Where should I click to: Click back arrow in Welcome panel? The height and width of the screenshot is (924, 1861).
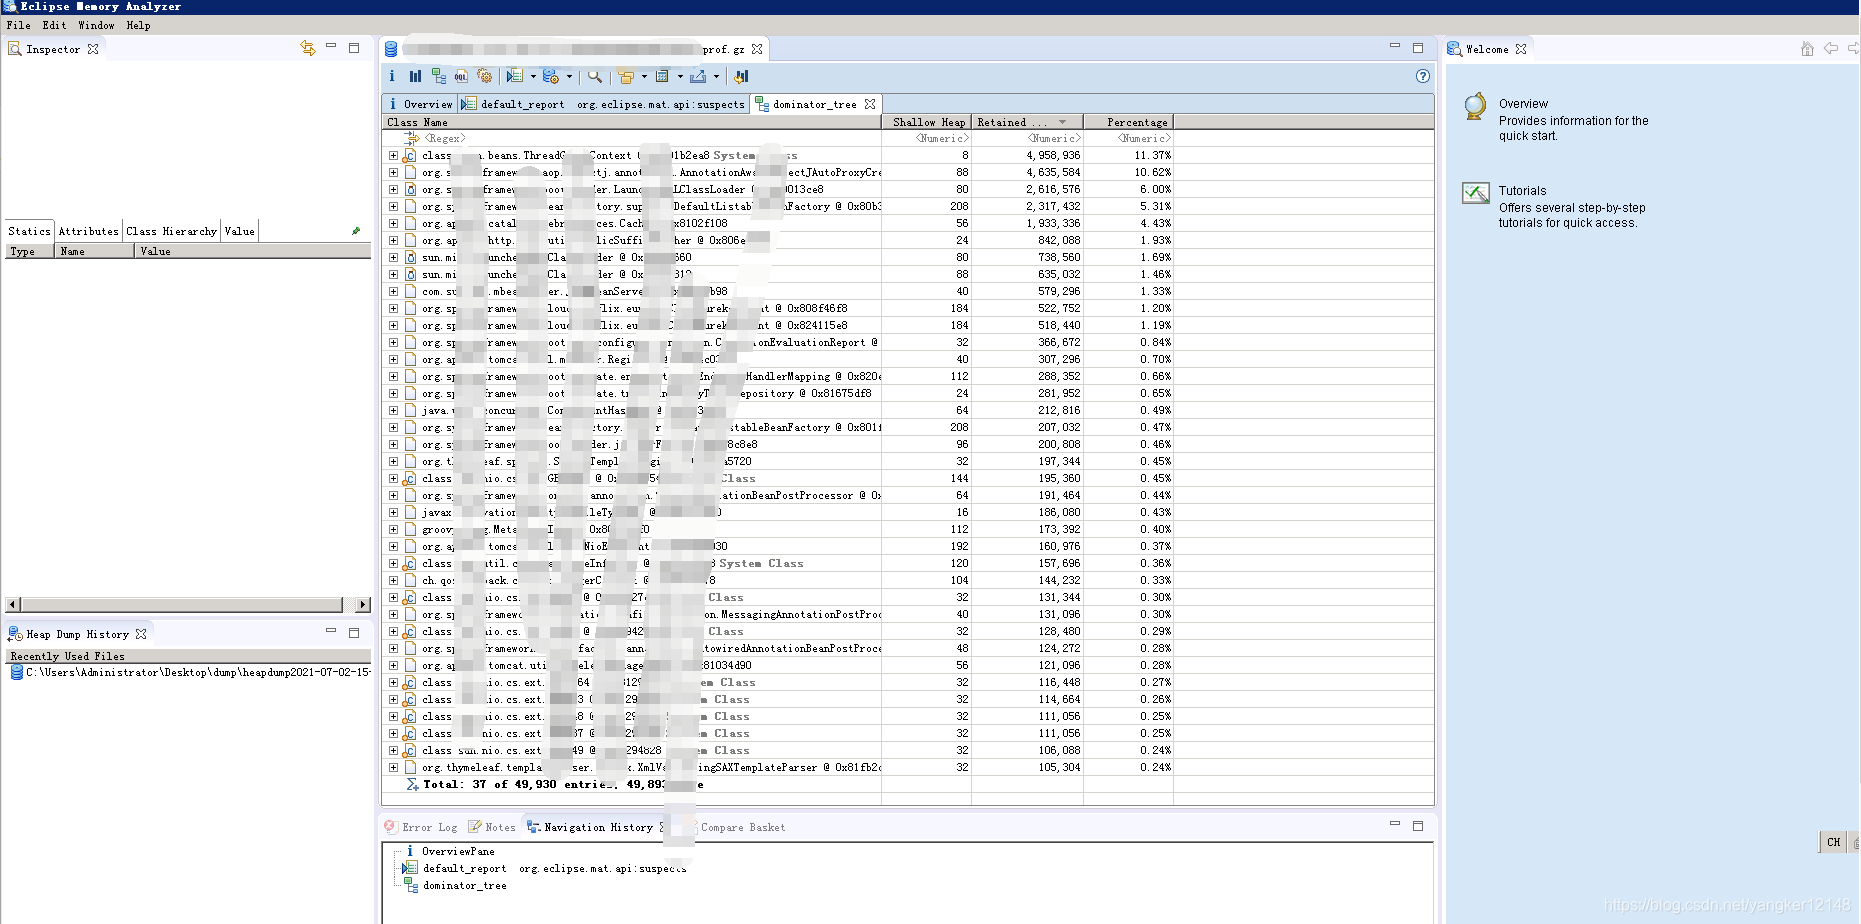tap(1831, 48)
